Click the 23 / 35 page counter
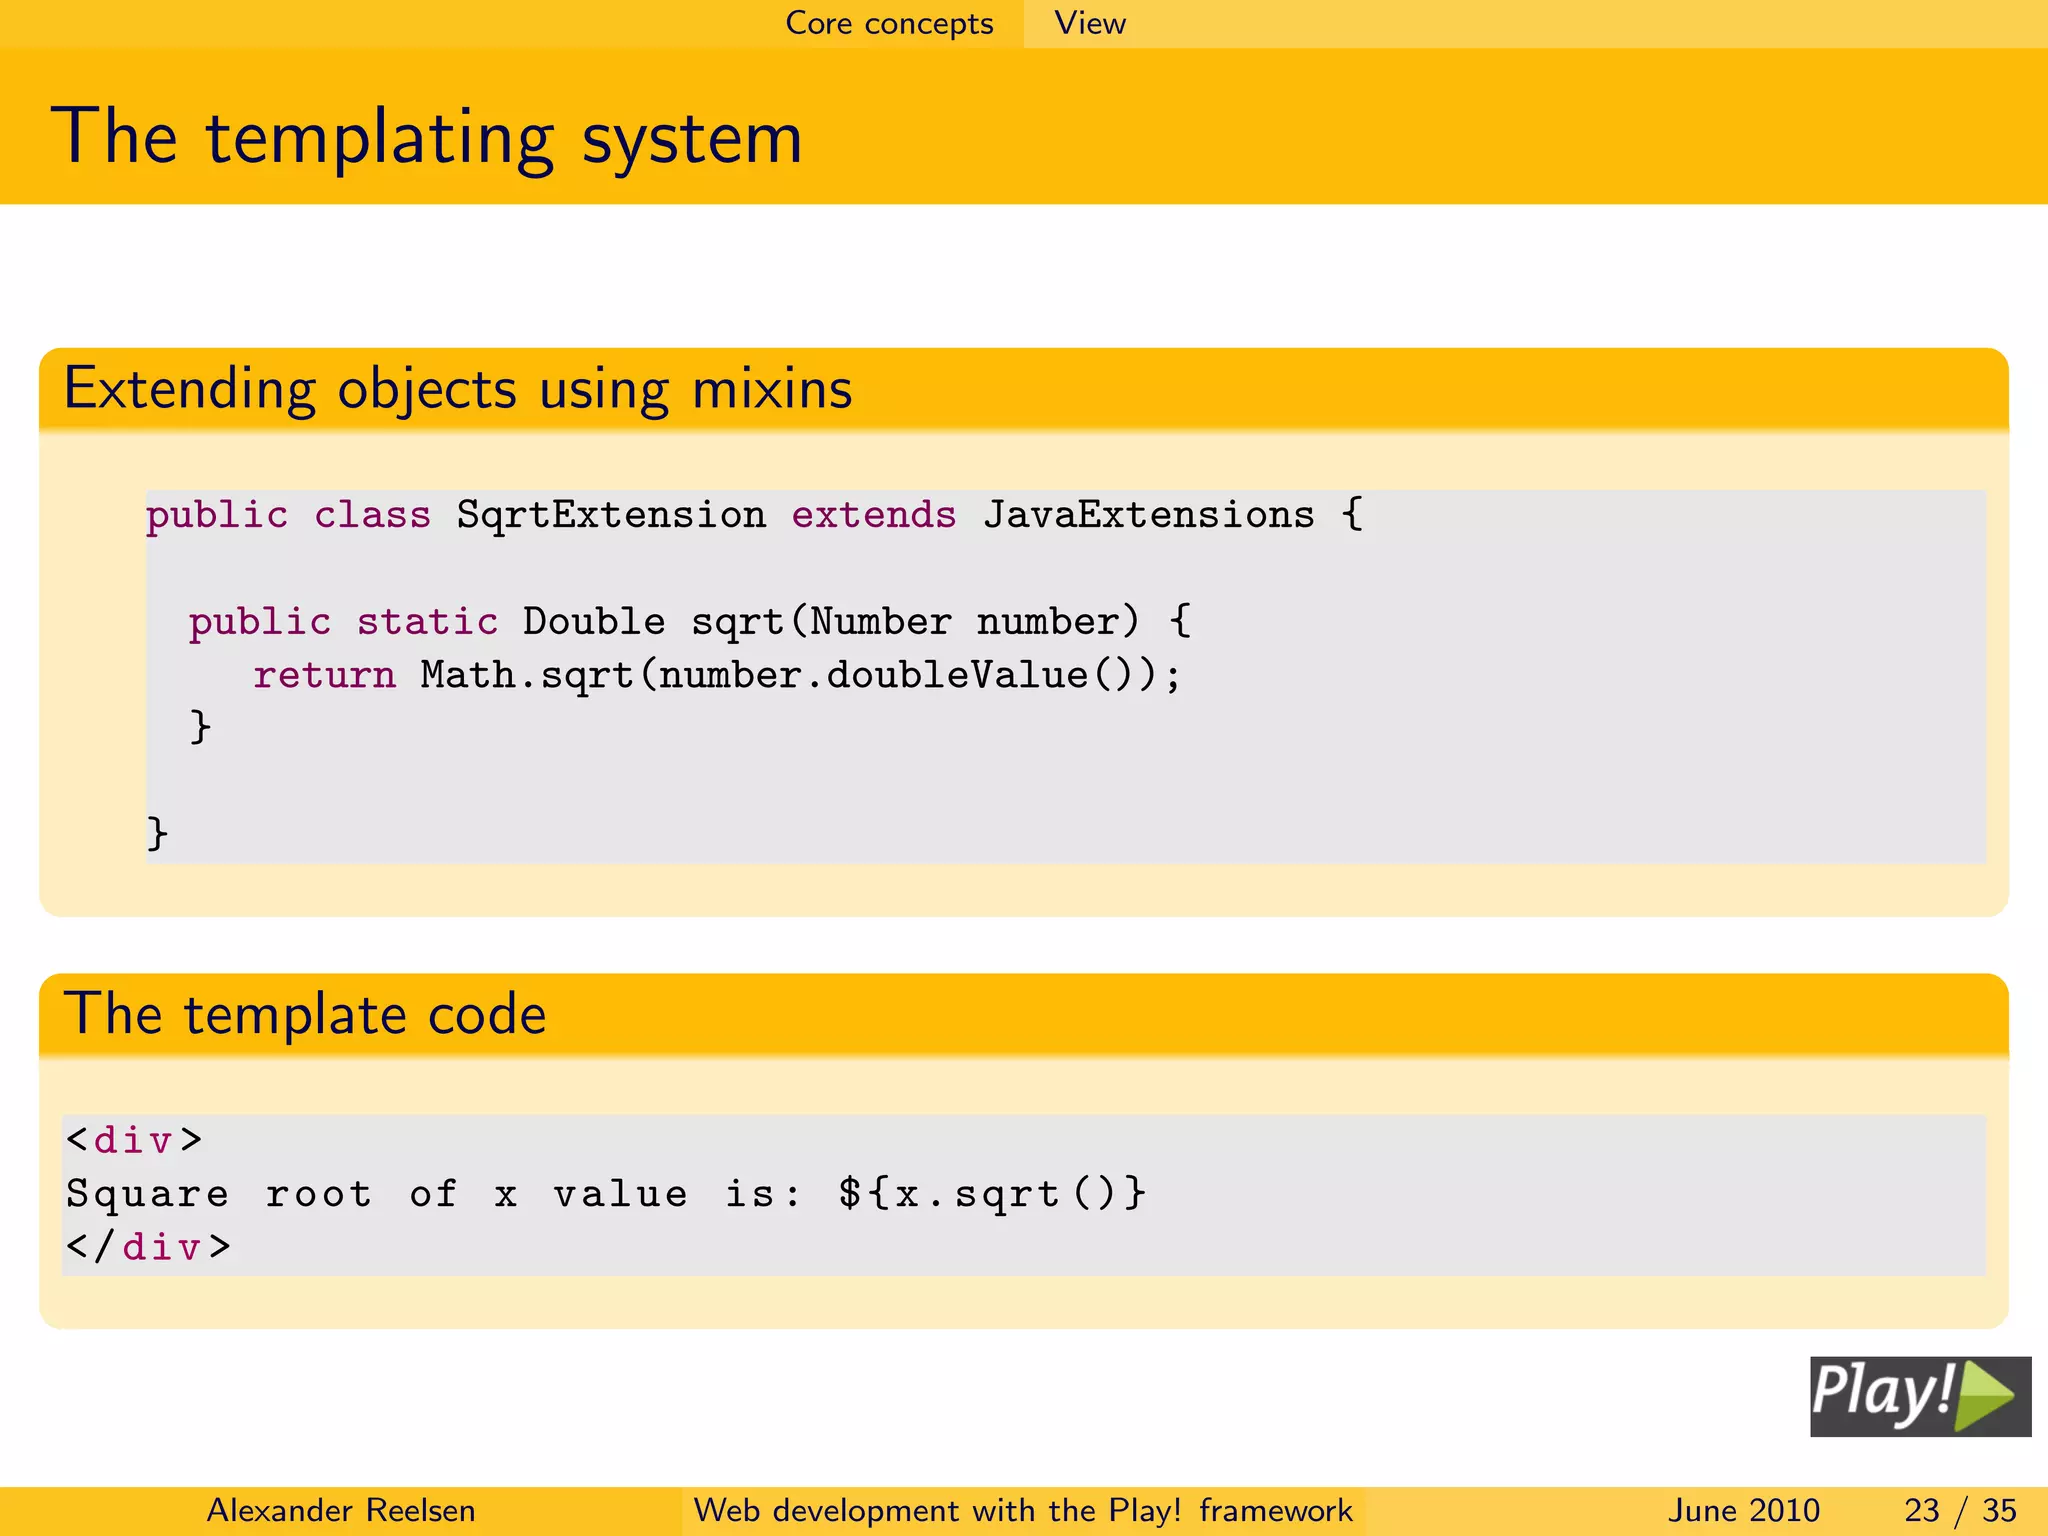This screenshot has width=2048, height=1536. coord(1959,1510)
